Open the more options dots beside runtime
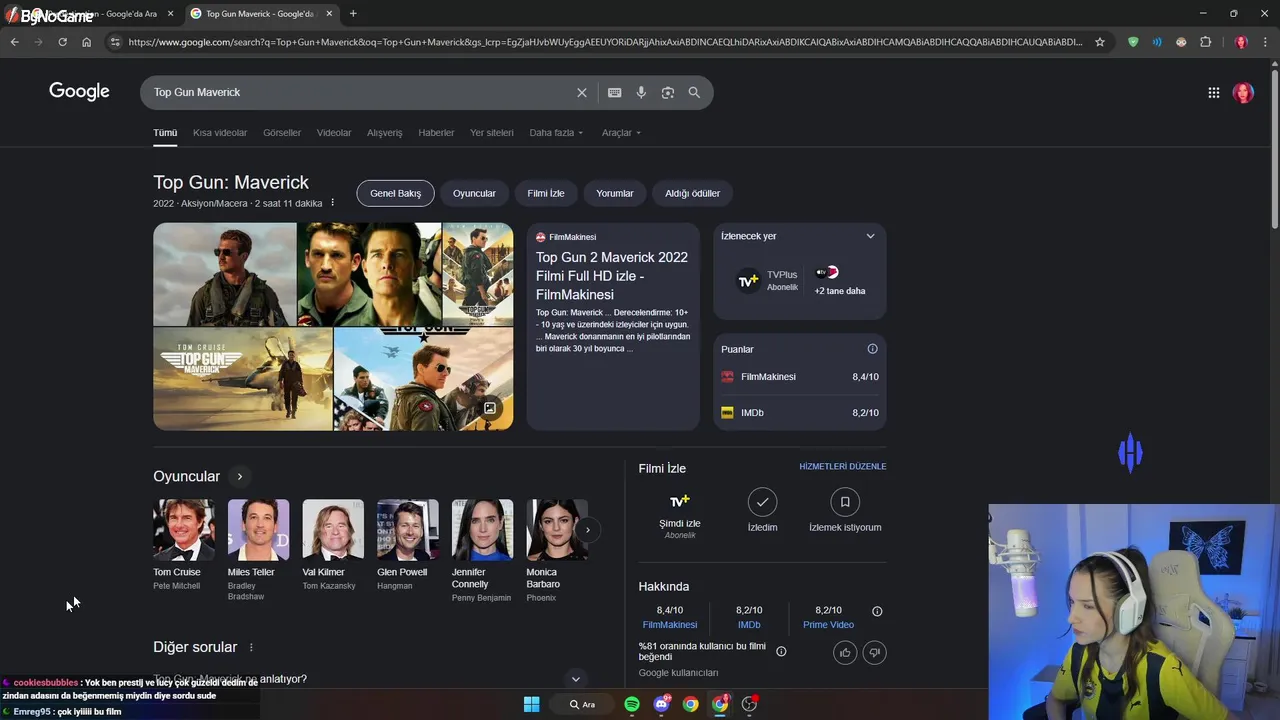Viewport: 1280px width, 720px height. (x=333, y=203)
